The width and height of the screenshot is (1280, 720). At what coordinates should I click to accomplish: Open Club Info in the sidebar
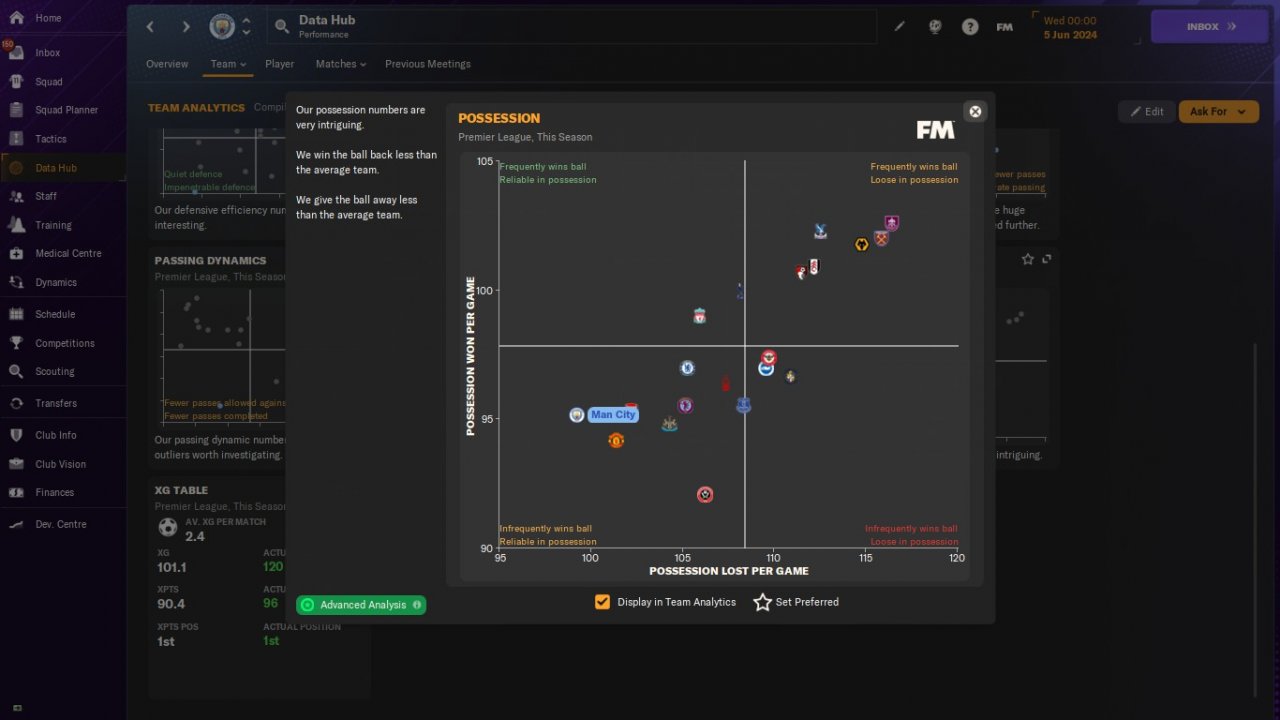(x=56, y=435)
